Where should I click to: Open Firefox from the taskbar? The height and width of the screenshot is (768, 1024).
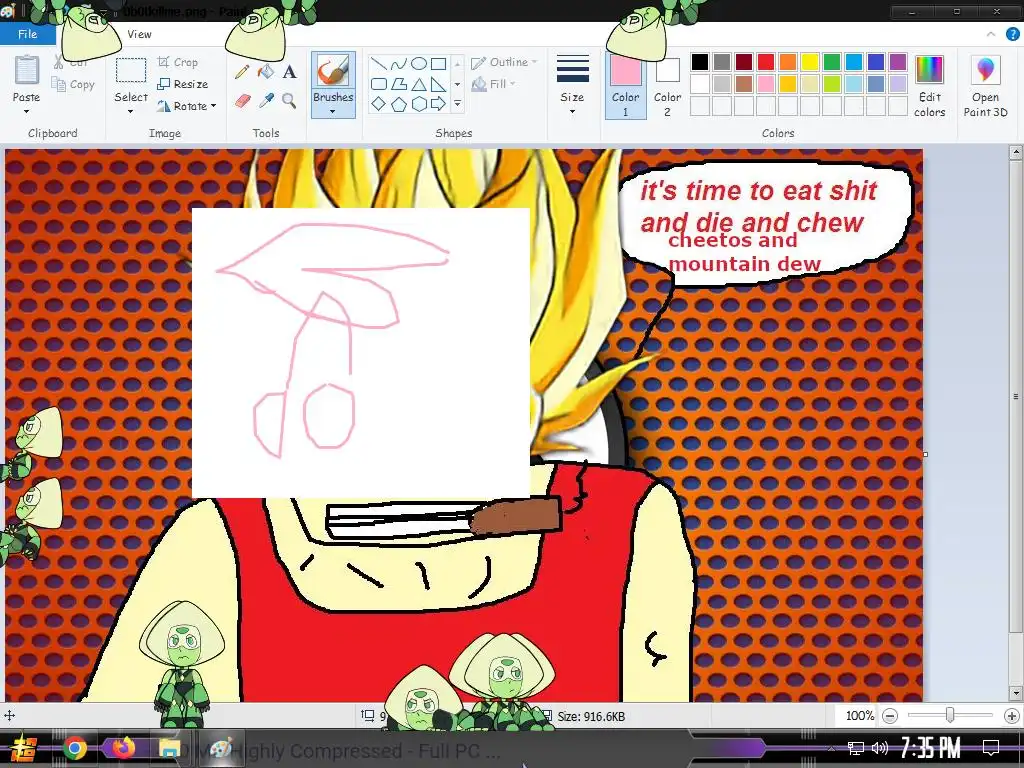[x=123, y=748]
